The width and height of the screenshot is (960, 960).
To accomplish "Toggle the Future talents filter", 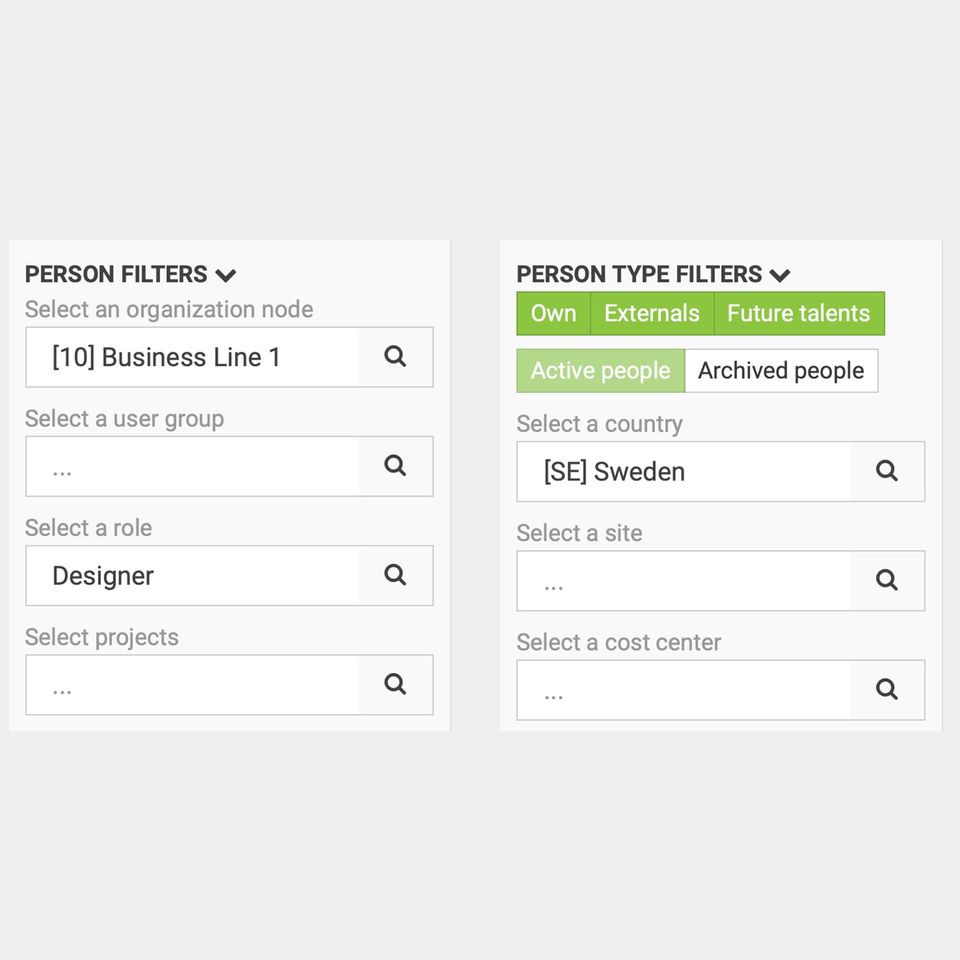I will (x=798, y=313).
